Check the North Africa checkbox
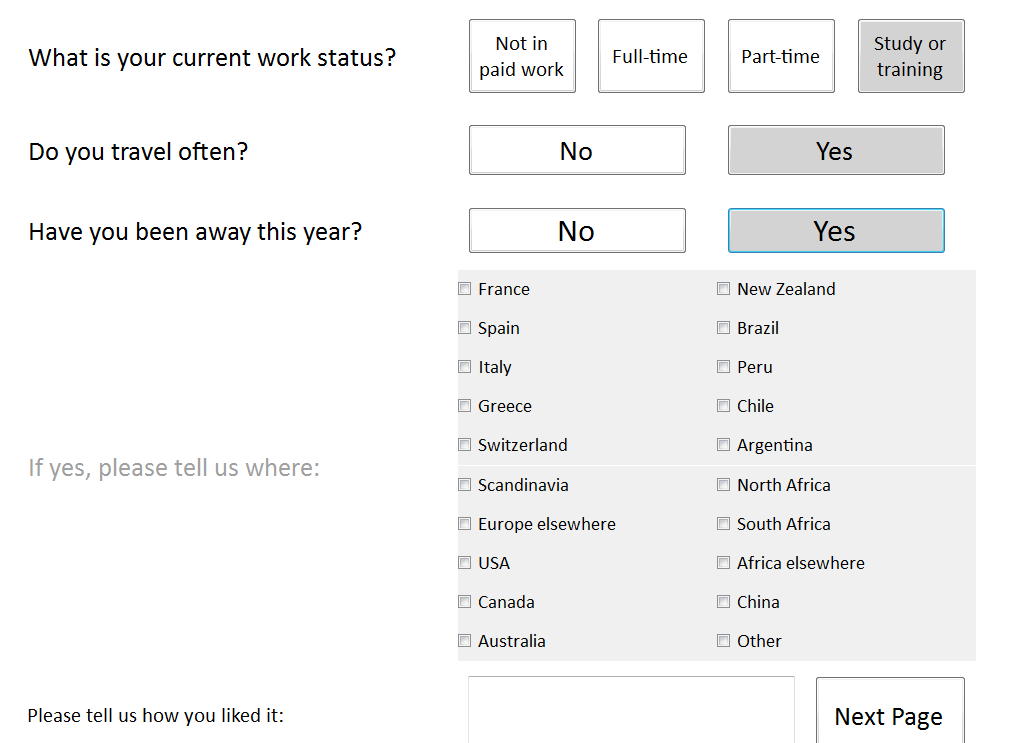1009x743 pixels. [x=724, y=485]
